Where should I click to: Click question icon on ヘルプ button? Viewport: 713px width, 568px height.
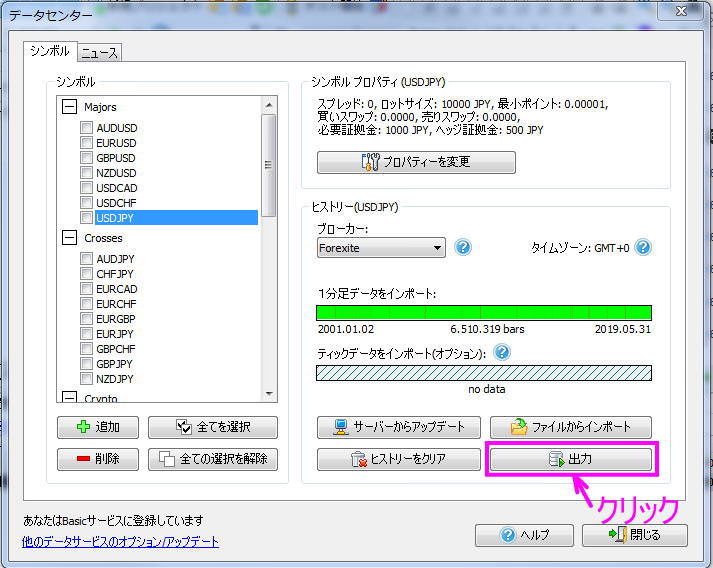tap(507, 535)
